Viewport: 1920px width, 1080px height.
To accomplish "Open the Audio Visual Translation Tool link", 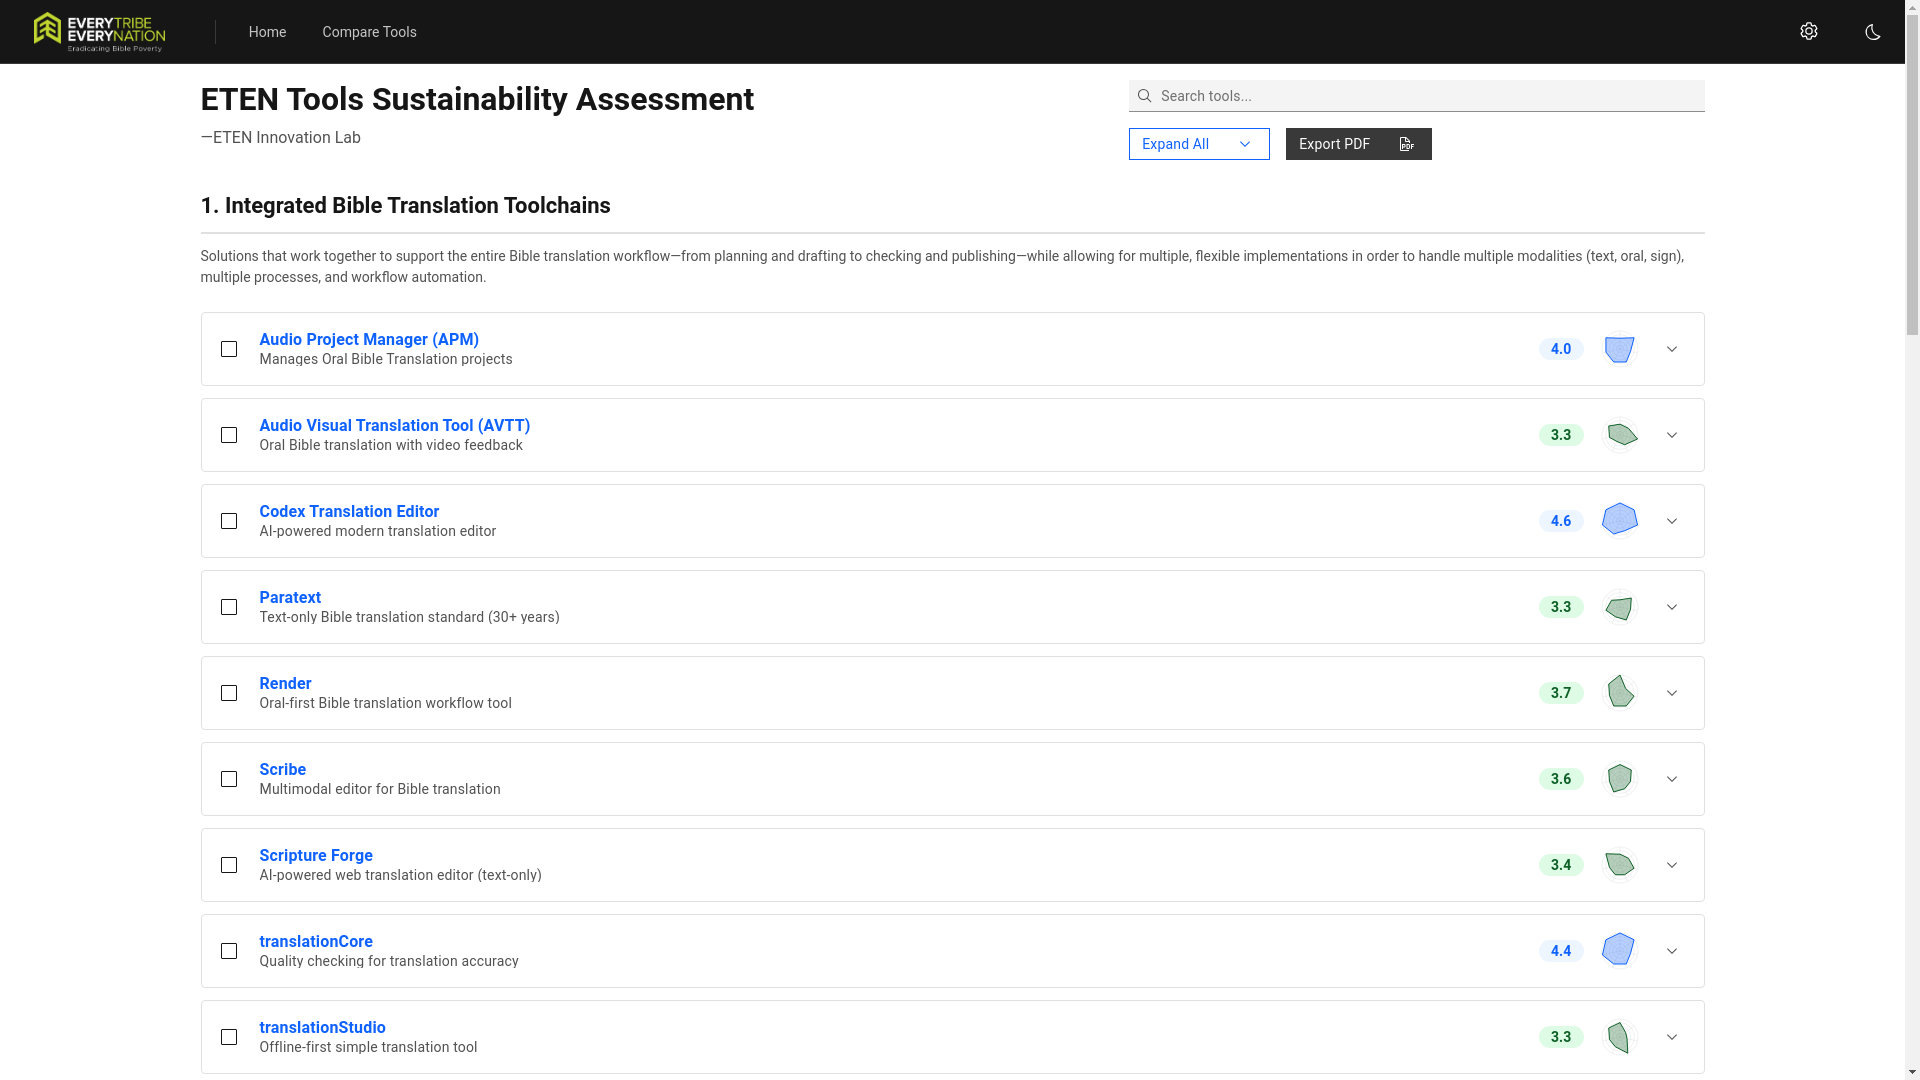I will pyautogui.click(x=395, y=426).
